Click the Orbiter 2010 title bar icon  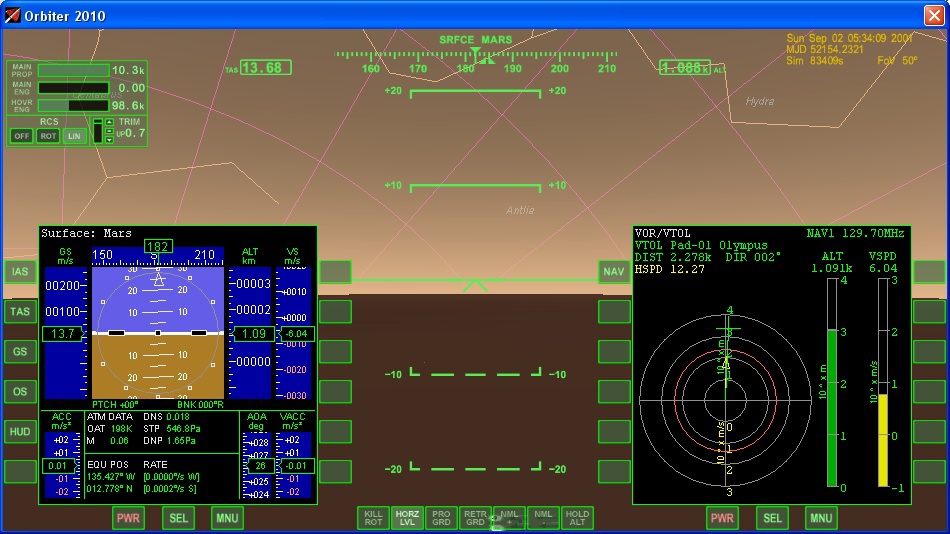(12, 15)
